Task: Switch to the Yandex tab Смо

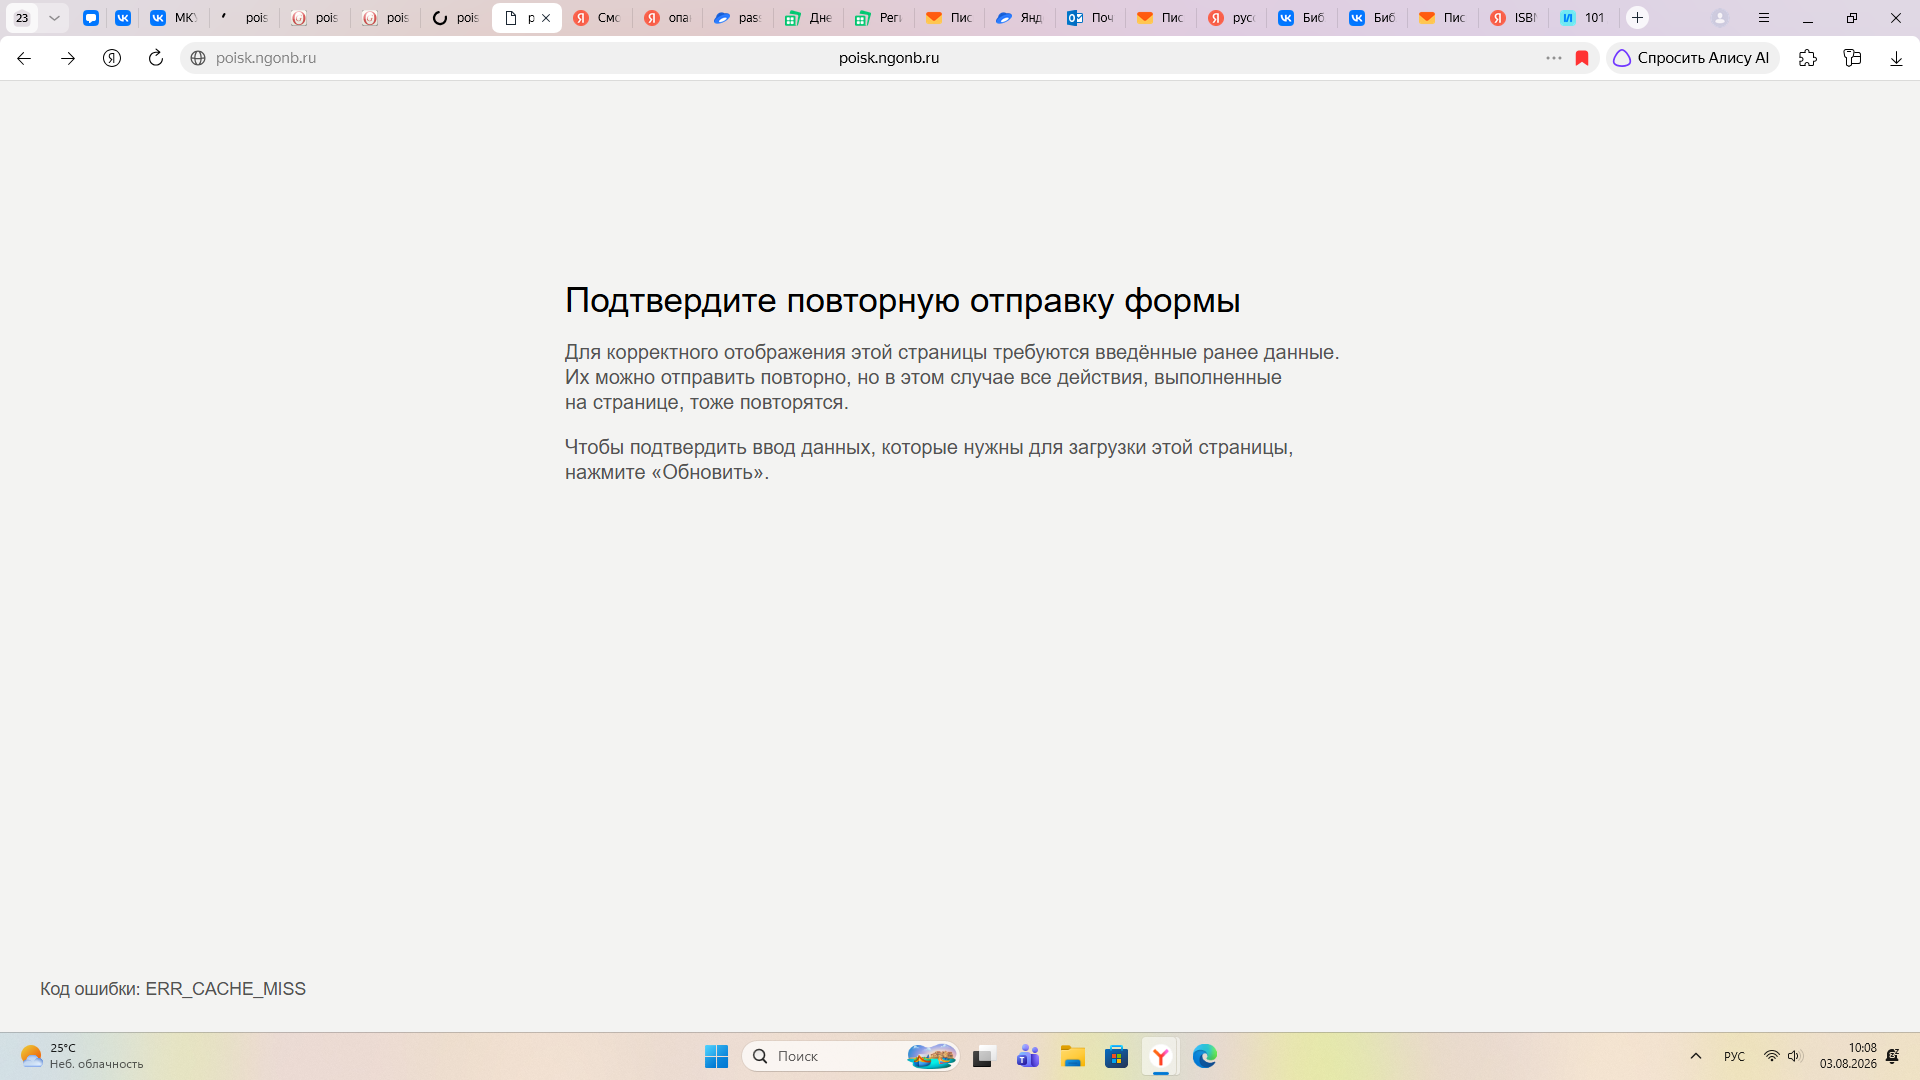Action: point(597,18)
